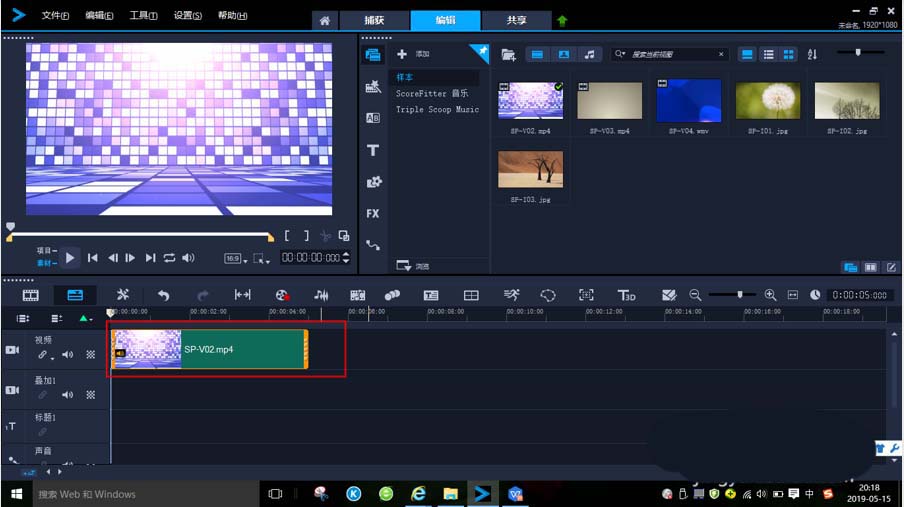Screen dimensions: 904x507
Task: Open the mask creator icon
Action: (548, 295)
